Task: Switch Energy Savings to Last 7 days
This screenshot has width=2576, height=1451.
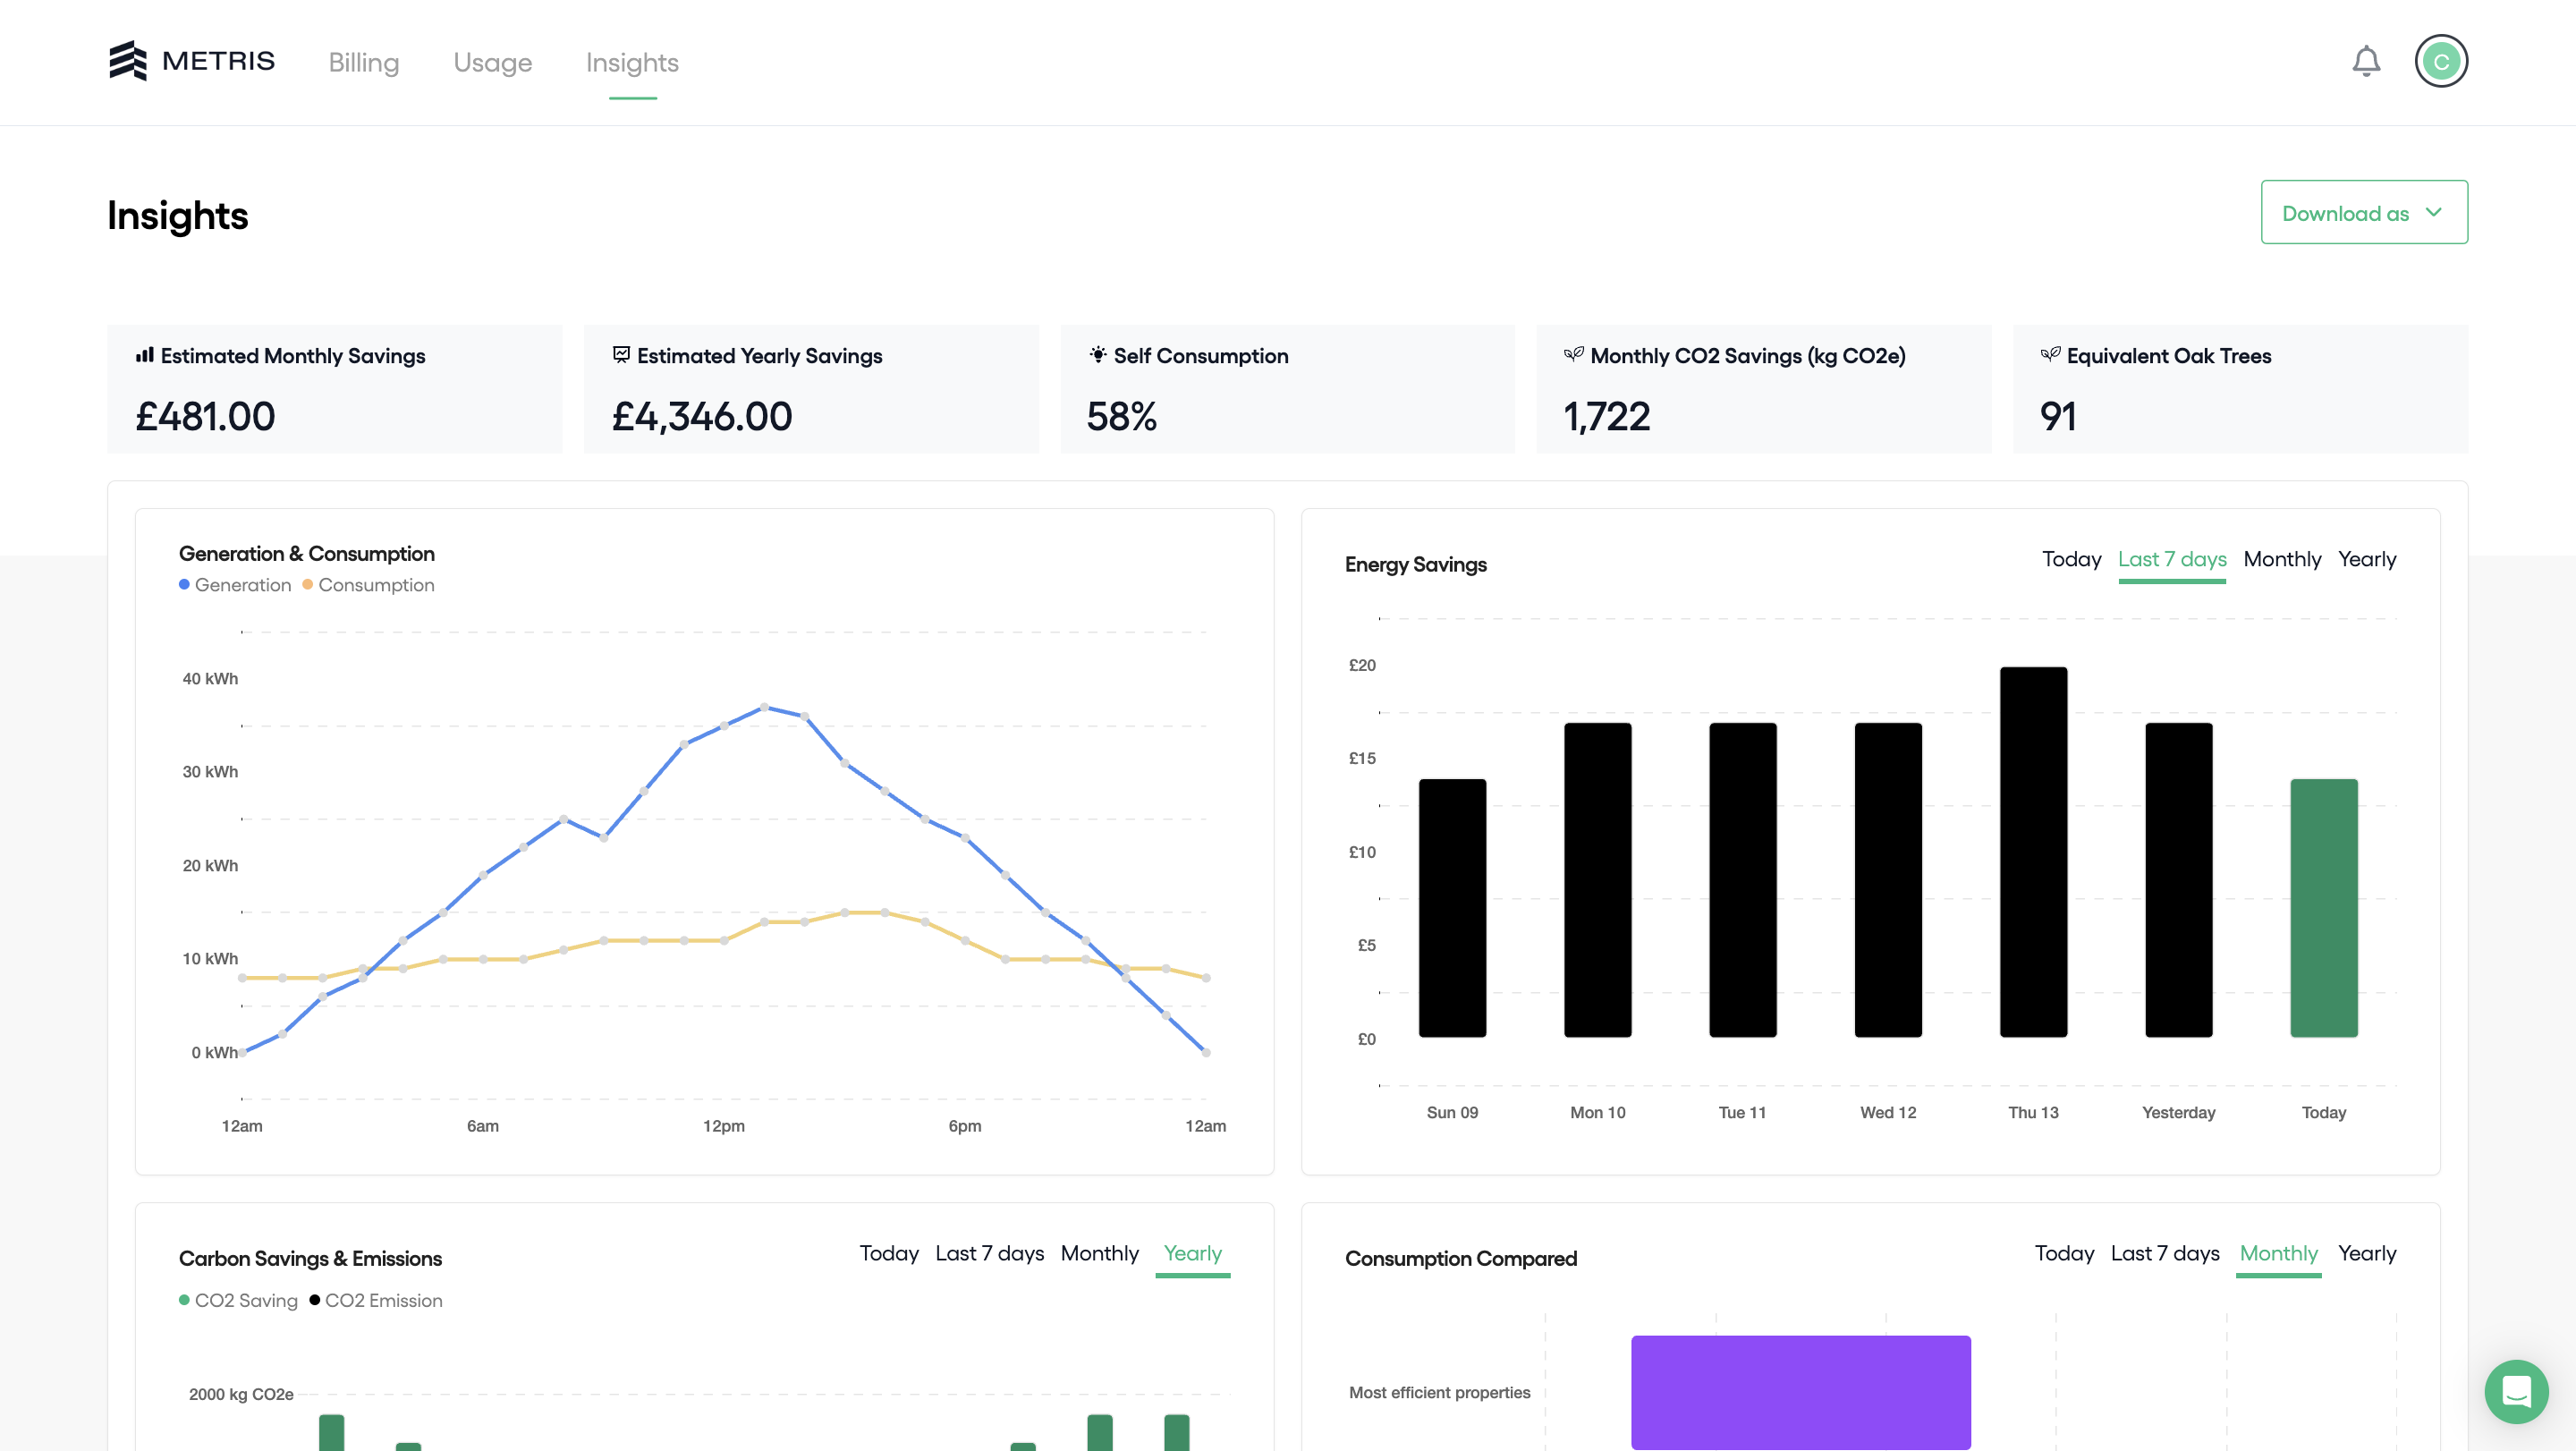Action: [2172, 559]
